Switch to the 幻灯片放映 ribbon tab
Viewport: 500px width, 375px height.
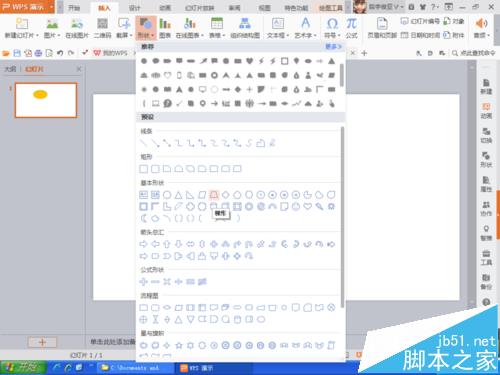pos(199,7)
